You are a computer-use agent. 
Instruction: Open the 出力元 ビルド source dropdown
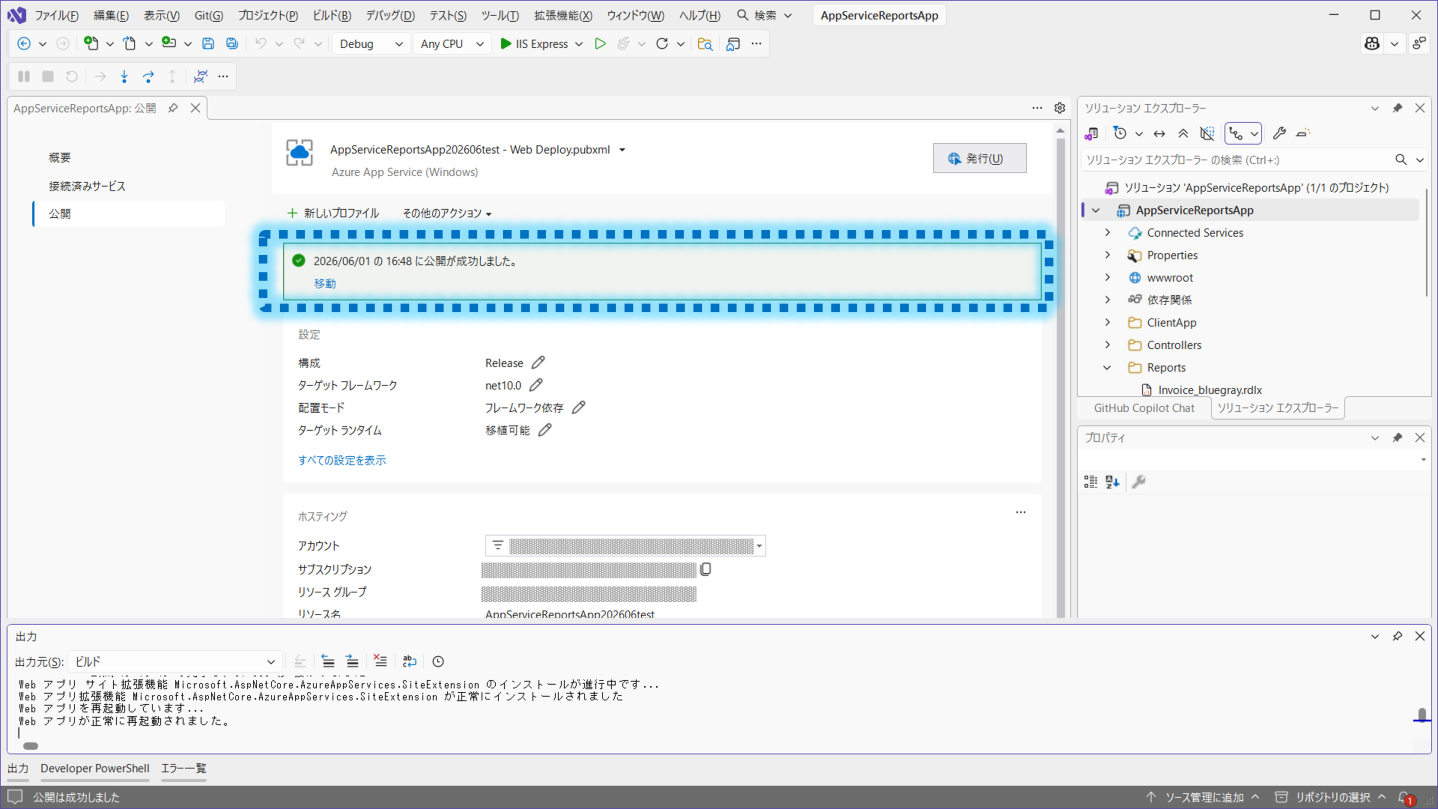pyautogui.click(x=174, y=662)
